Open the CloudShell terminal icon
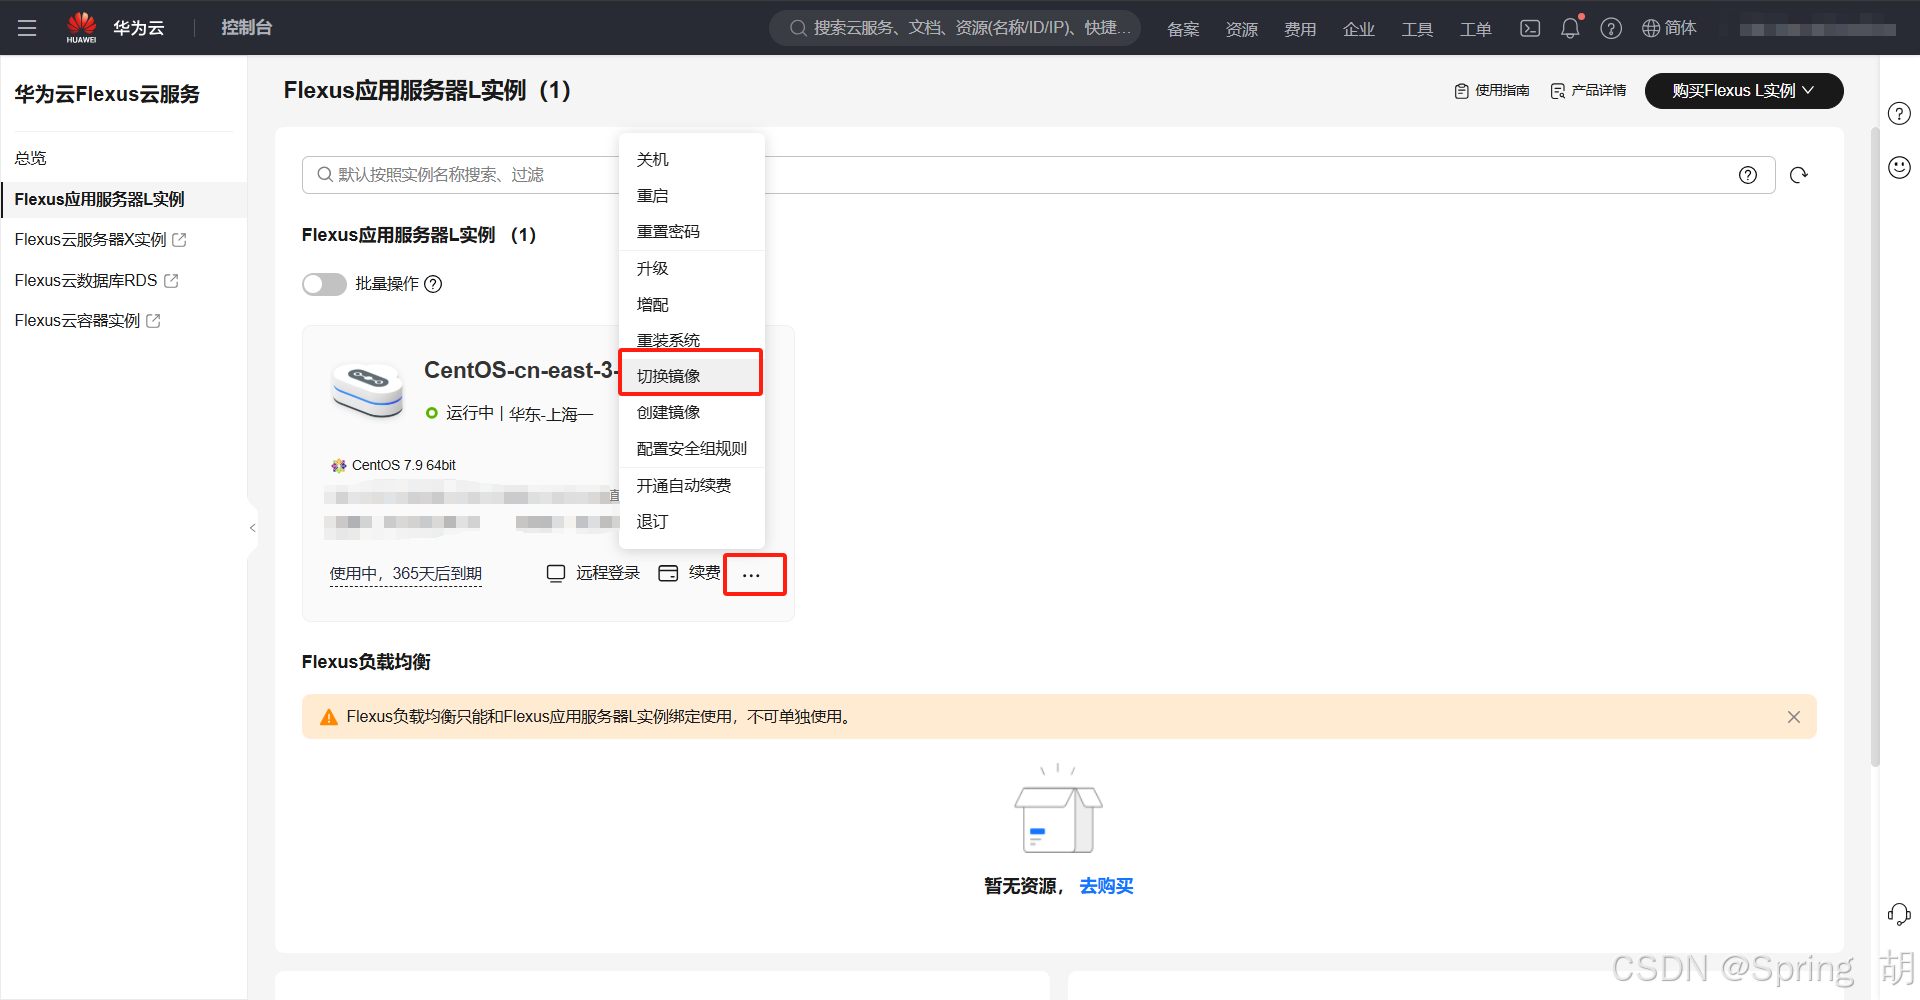The height and width of the screenshot is (1000, 1920). click(x=1530, y=28)
